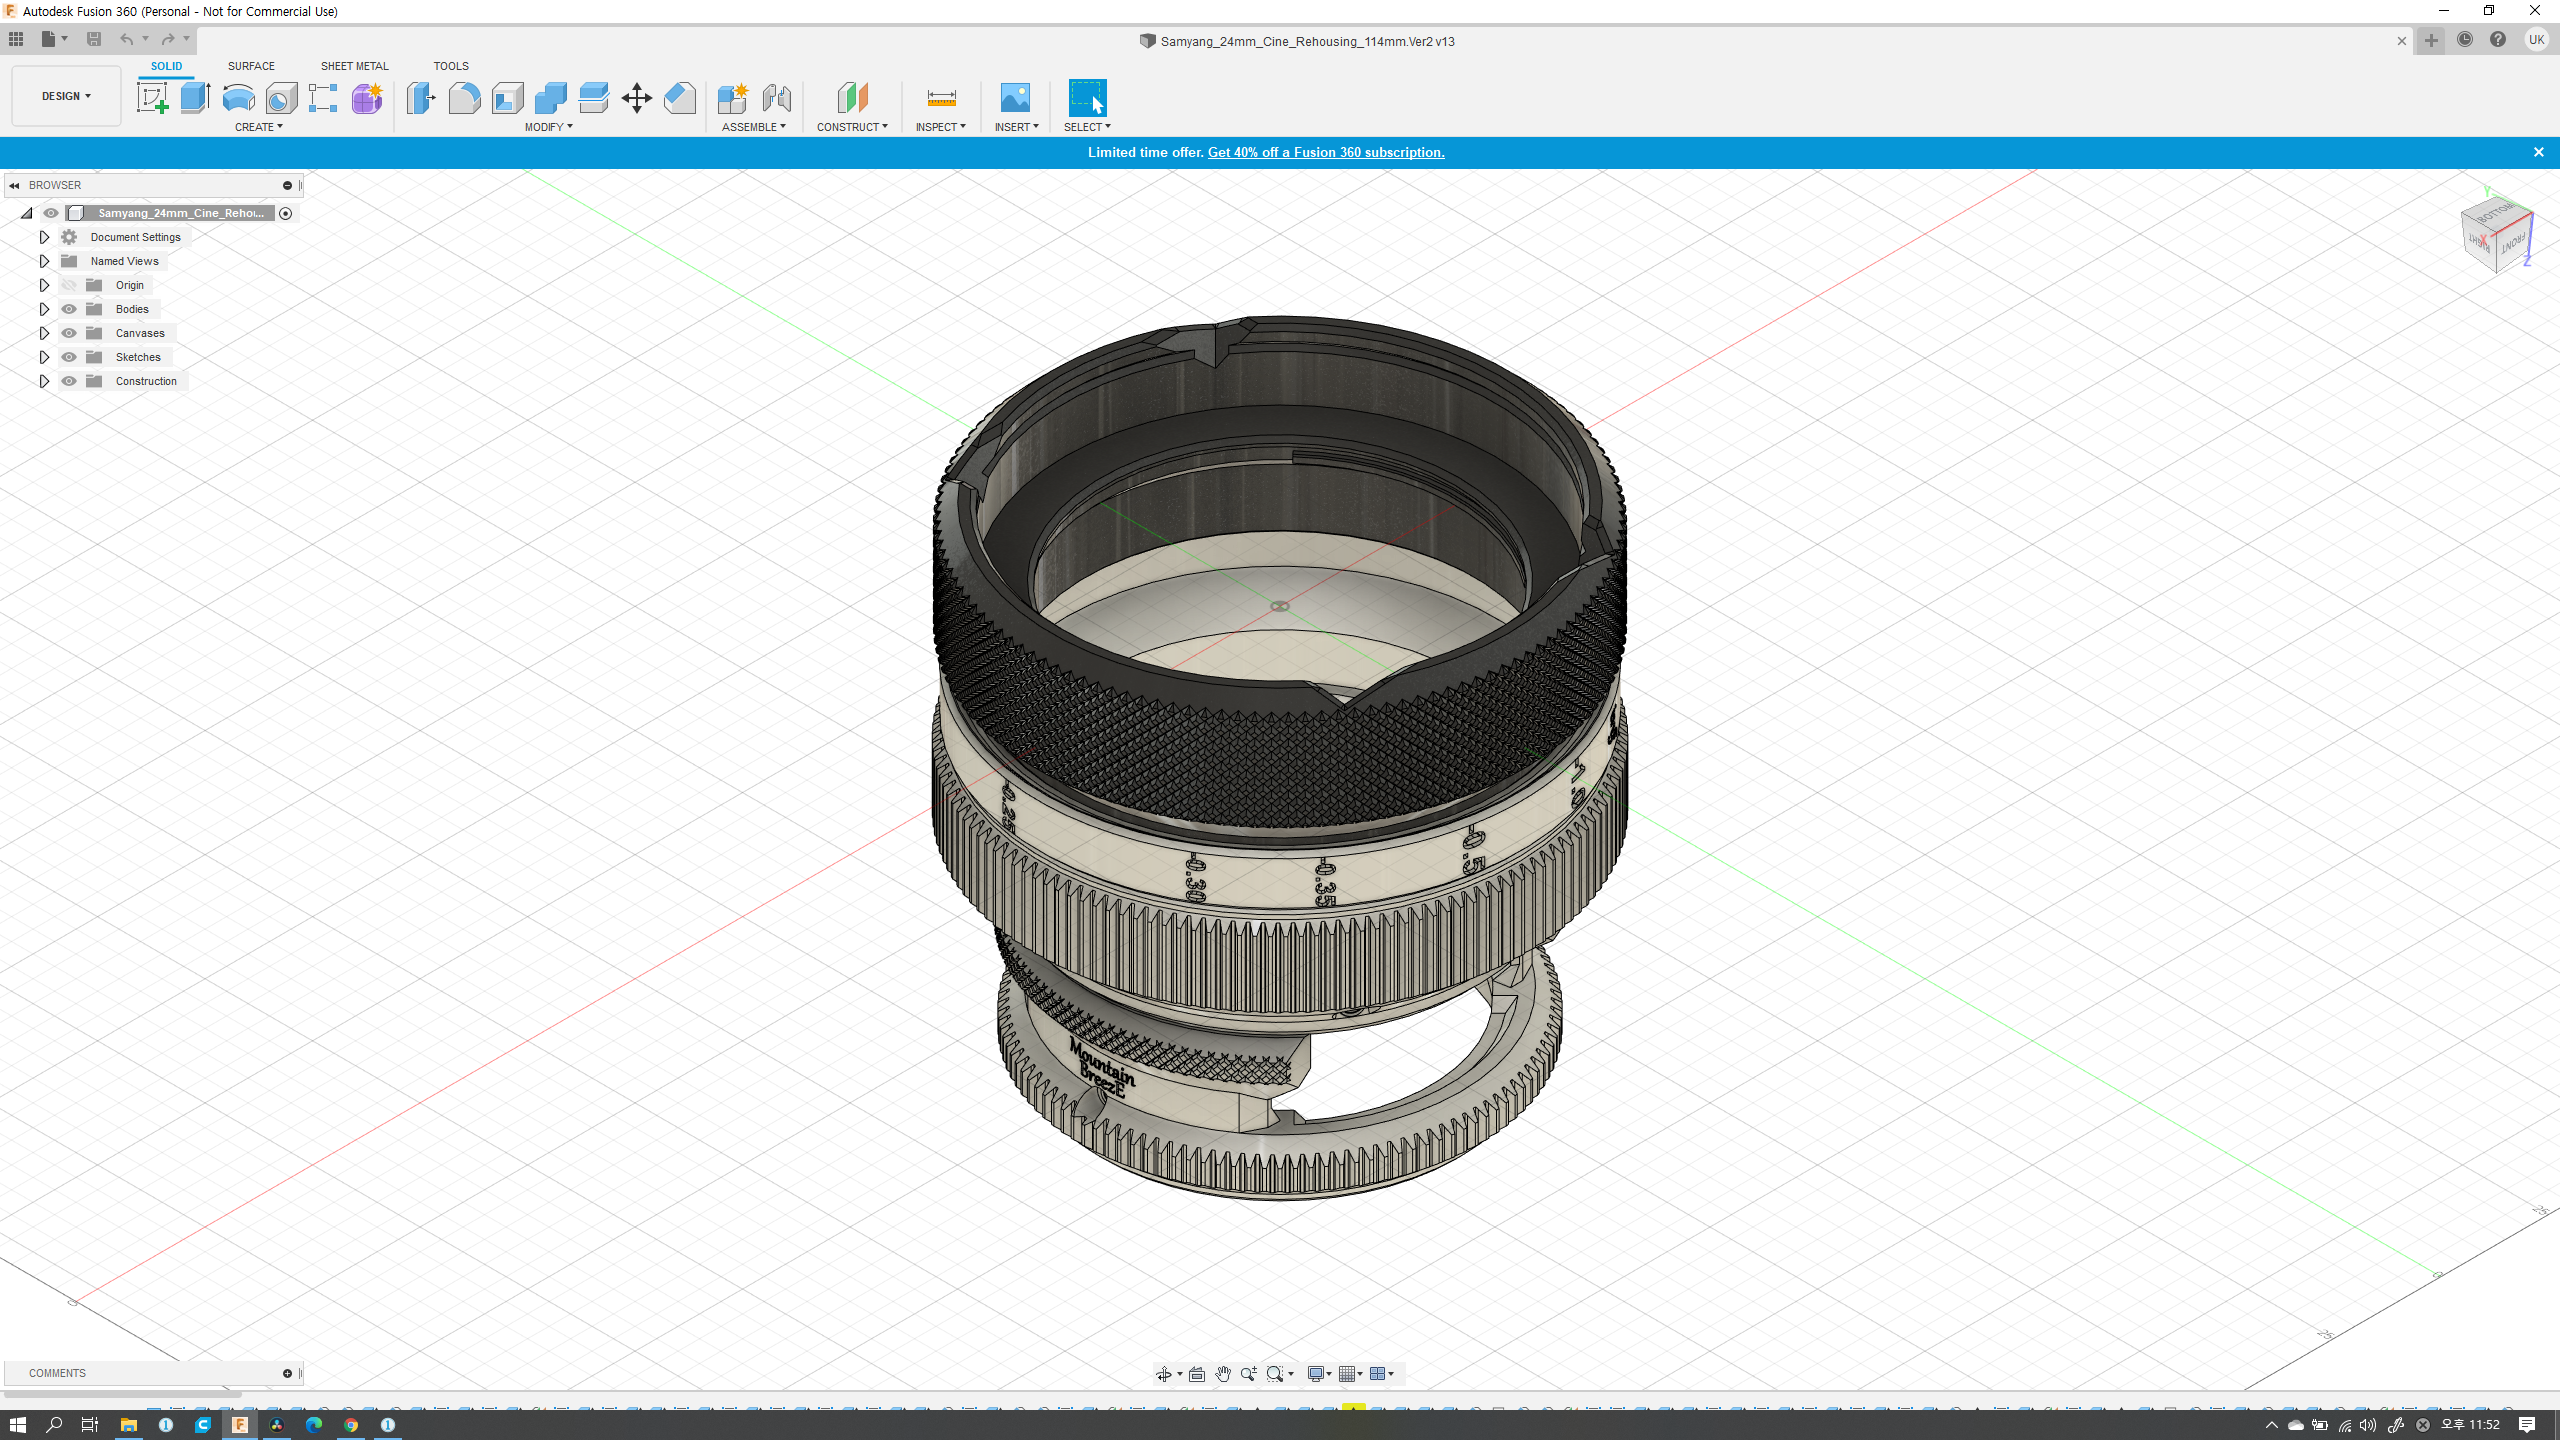The image size is (2560, 1440).
Task: Select the Create Sketch tool
Action: (x=152, y=98)
